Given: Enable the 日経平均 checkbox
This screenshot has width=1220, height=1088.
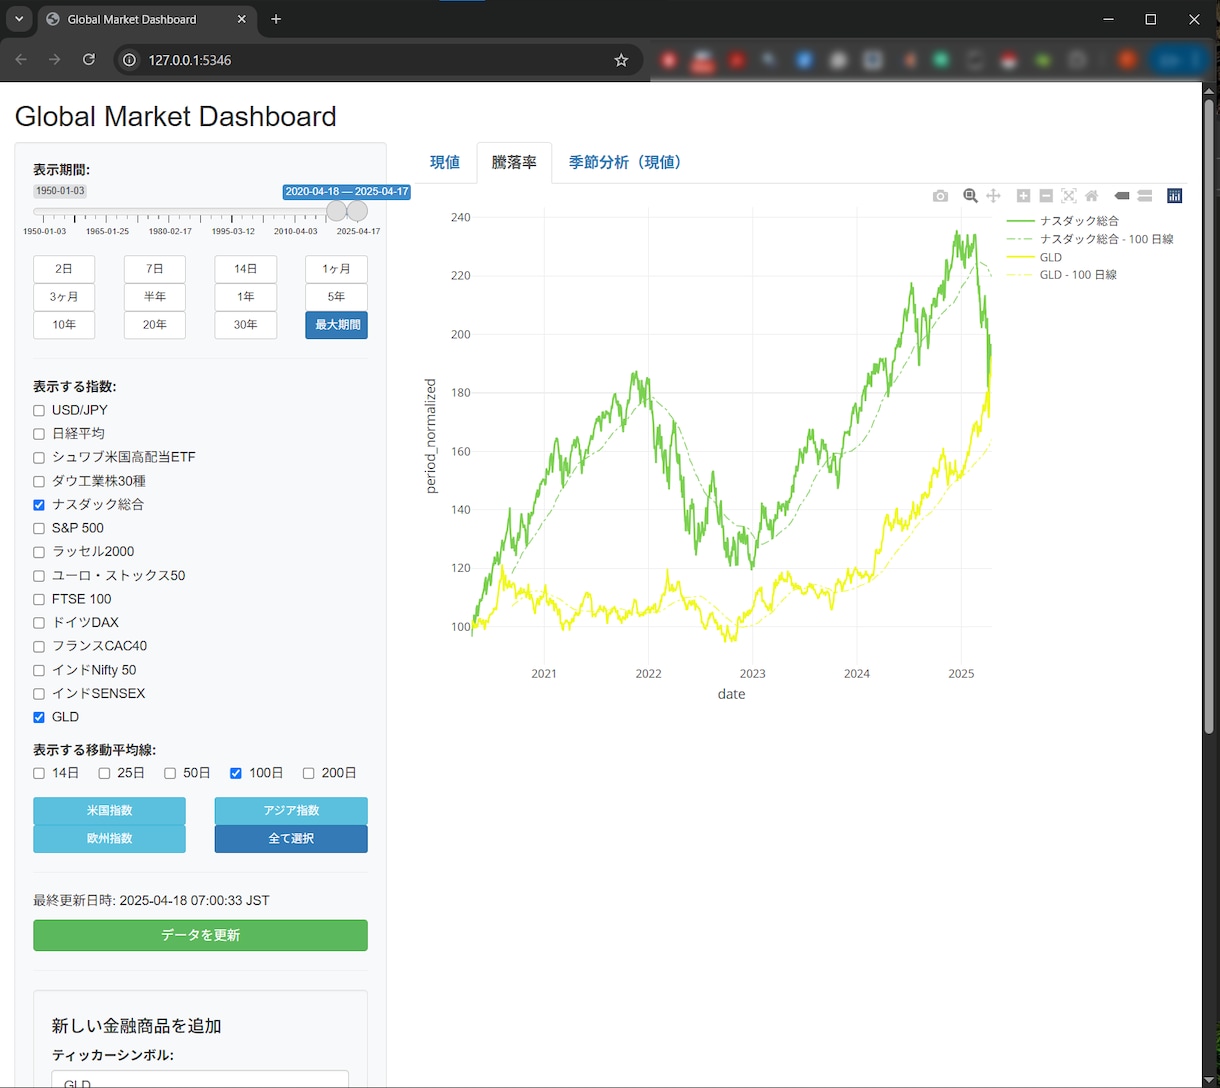Looking at the screenshot, I should [x=39, y=434].
